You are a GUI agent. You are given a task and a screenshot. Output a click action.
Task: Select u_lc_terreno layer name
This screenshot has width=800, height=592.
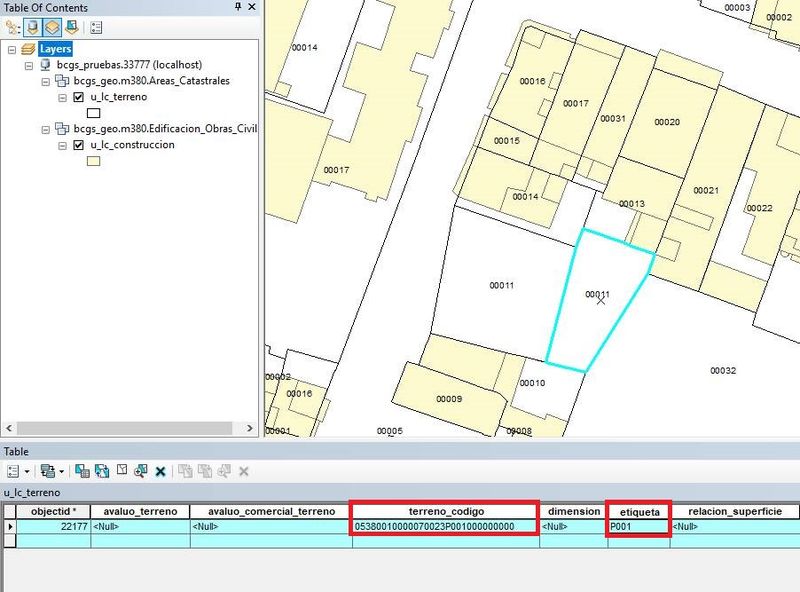[x=118, y=97]
